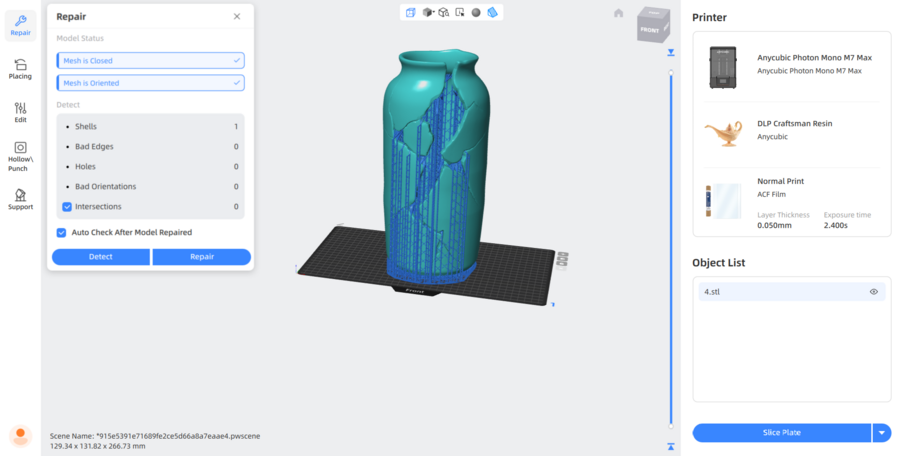Open the Edit tool
This screenshot has width=900, height=456.
click(20, 112)
